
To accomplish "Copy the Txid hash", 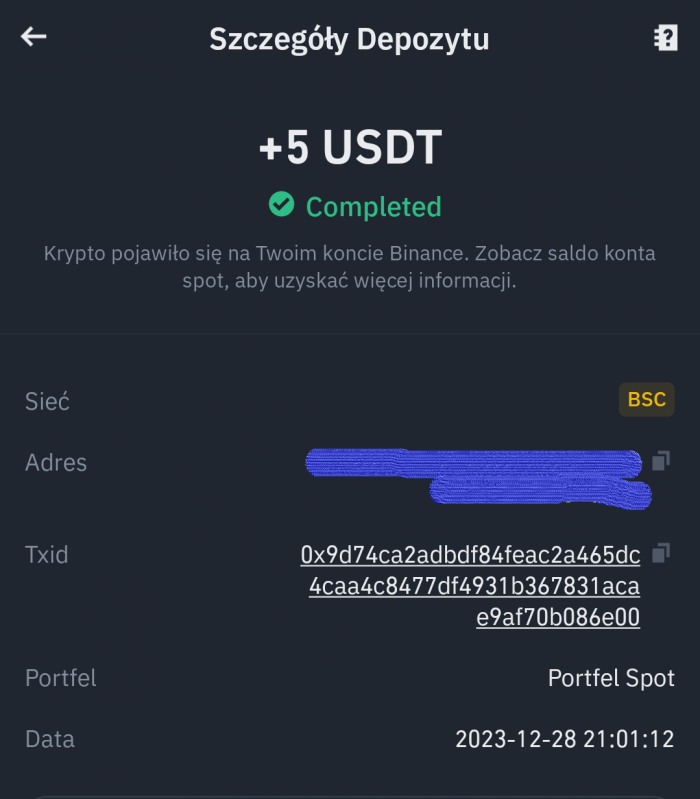I will tap(661, 552).
